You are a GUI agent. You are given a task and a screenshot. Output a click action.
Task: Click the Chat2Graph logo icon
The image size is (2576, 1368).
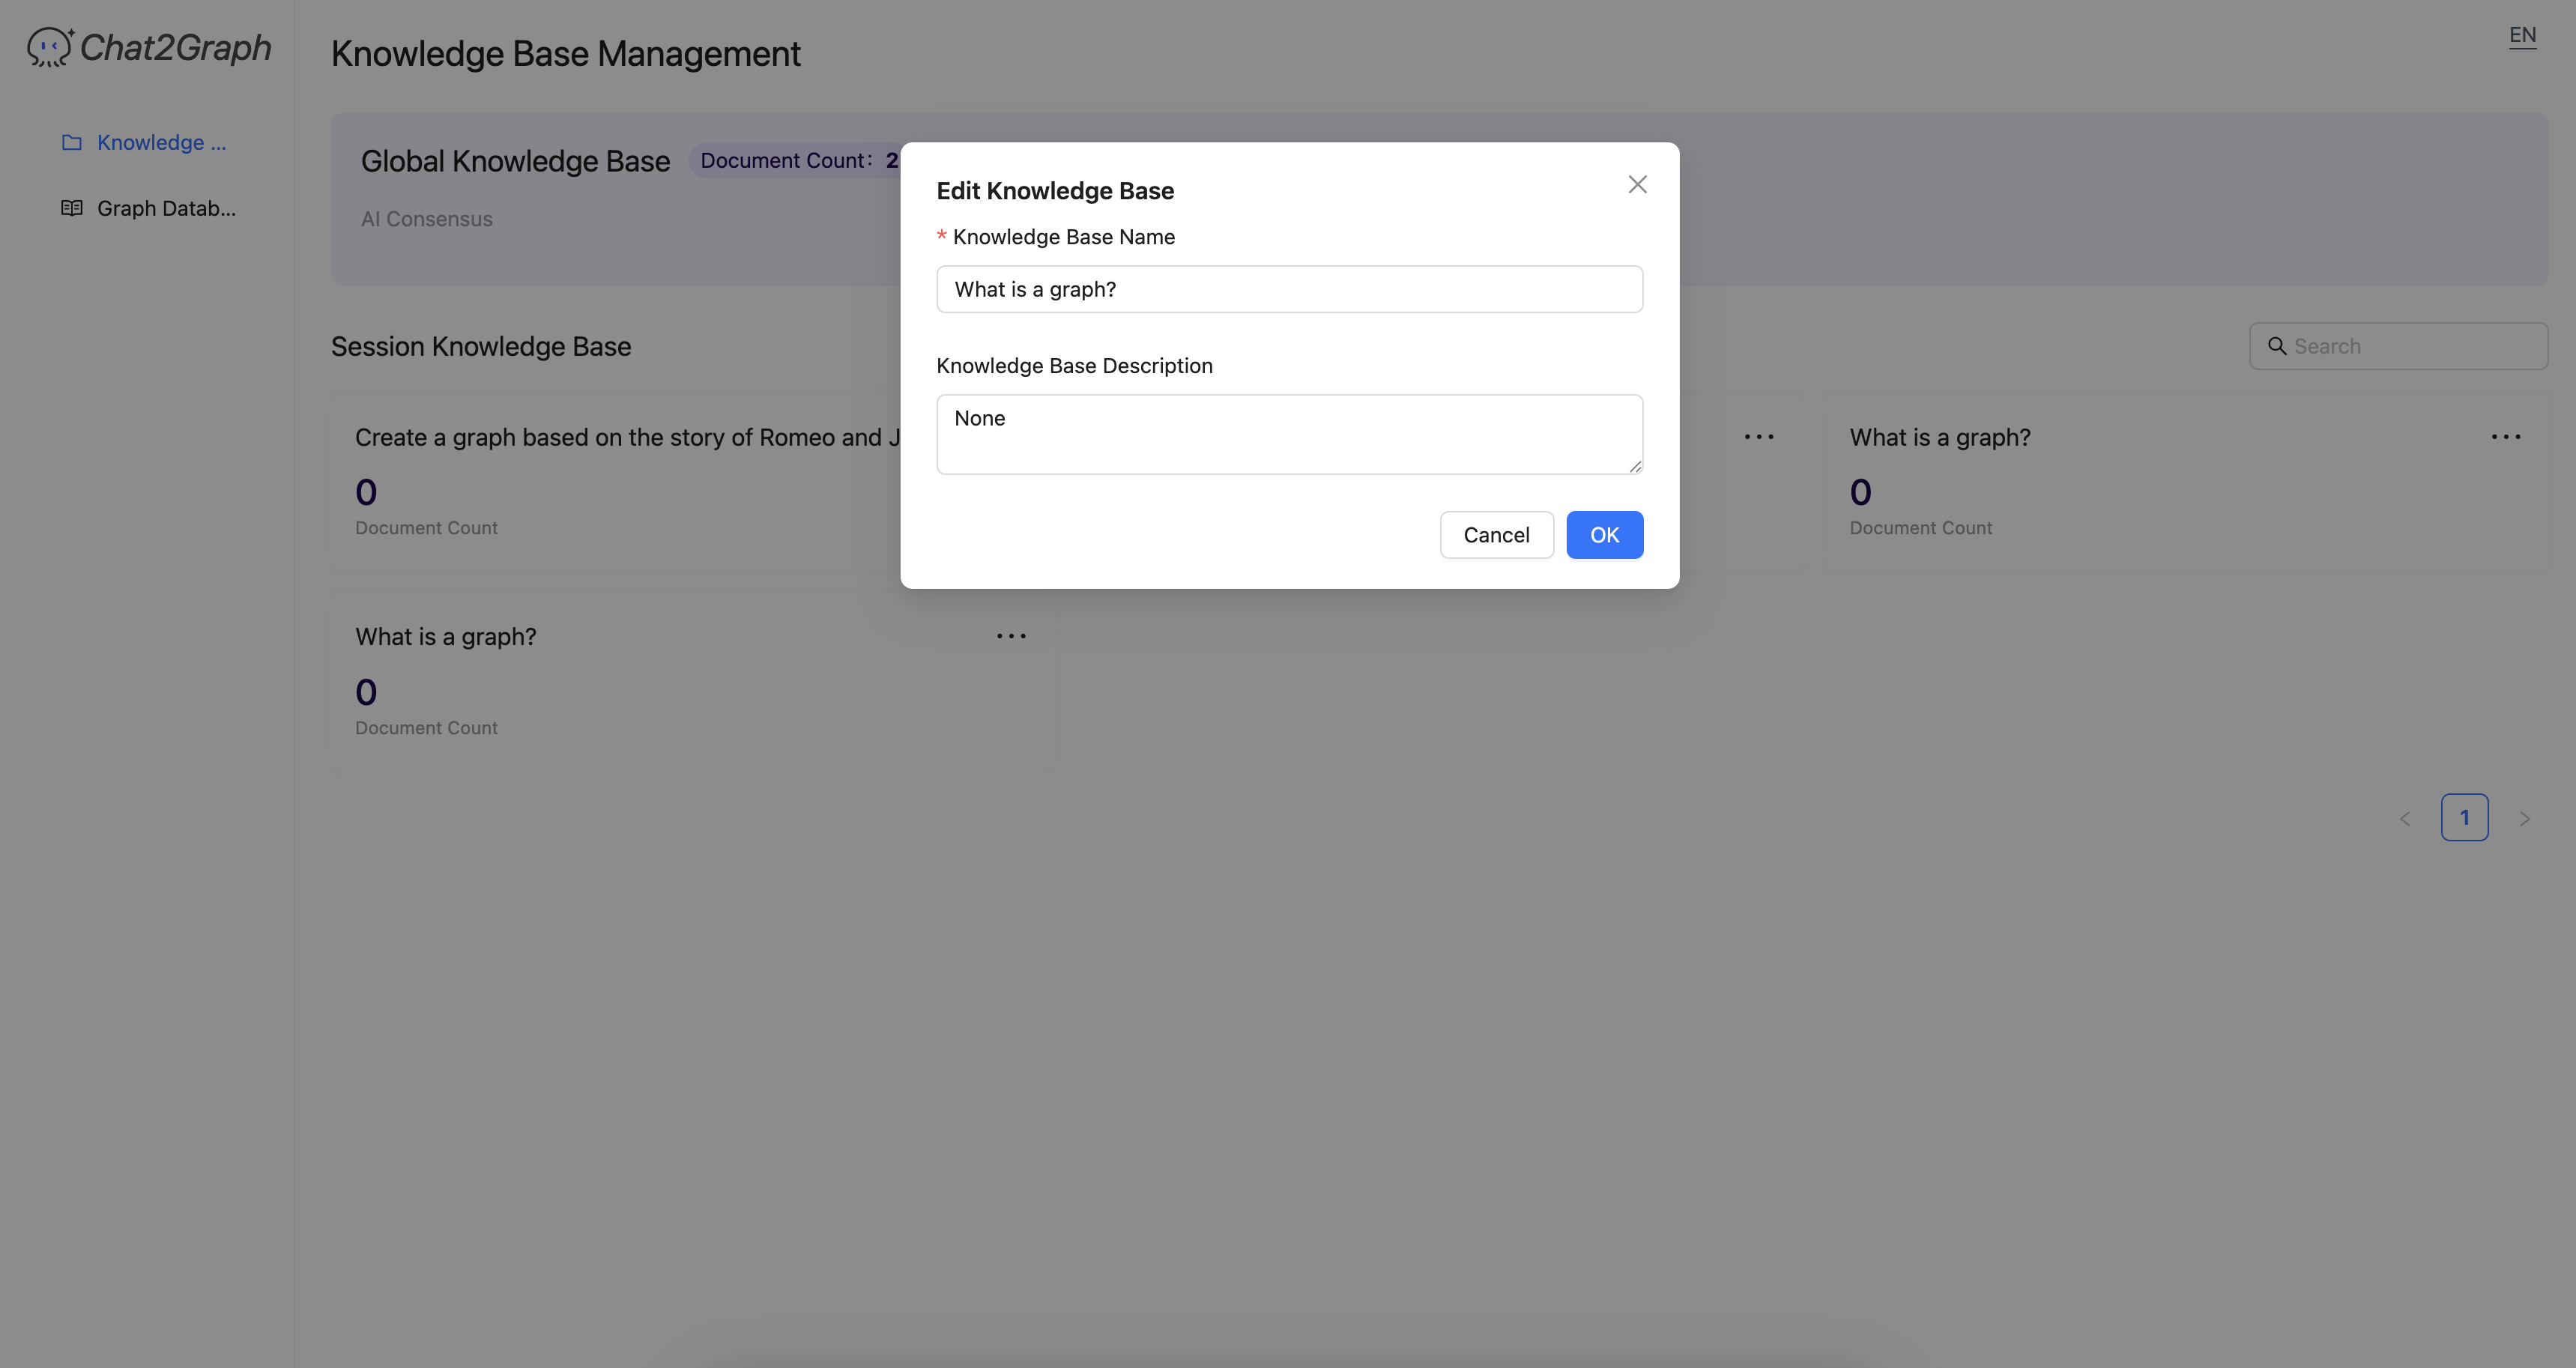pyautogui.click(x=49, y=47)
